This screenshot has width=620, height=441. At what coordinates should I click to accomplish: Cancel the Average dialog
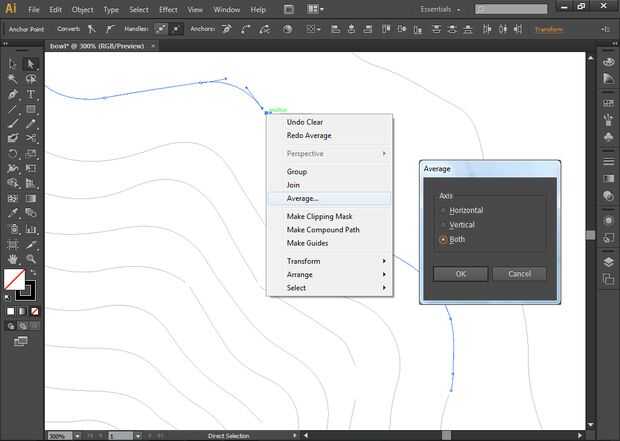click(519, 273)
